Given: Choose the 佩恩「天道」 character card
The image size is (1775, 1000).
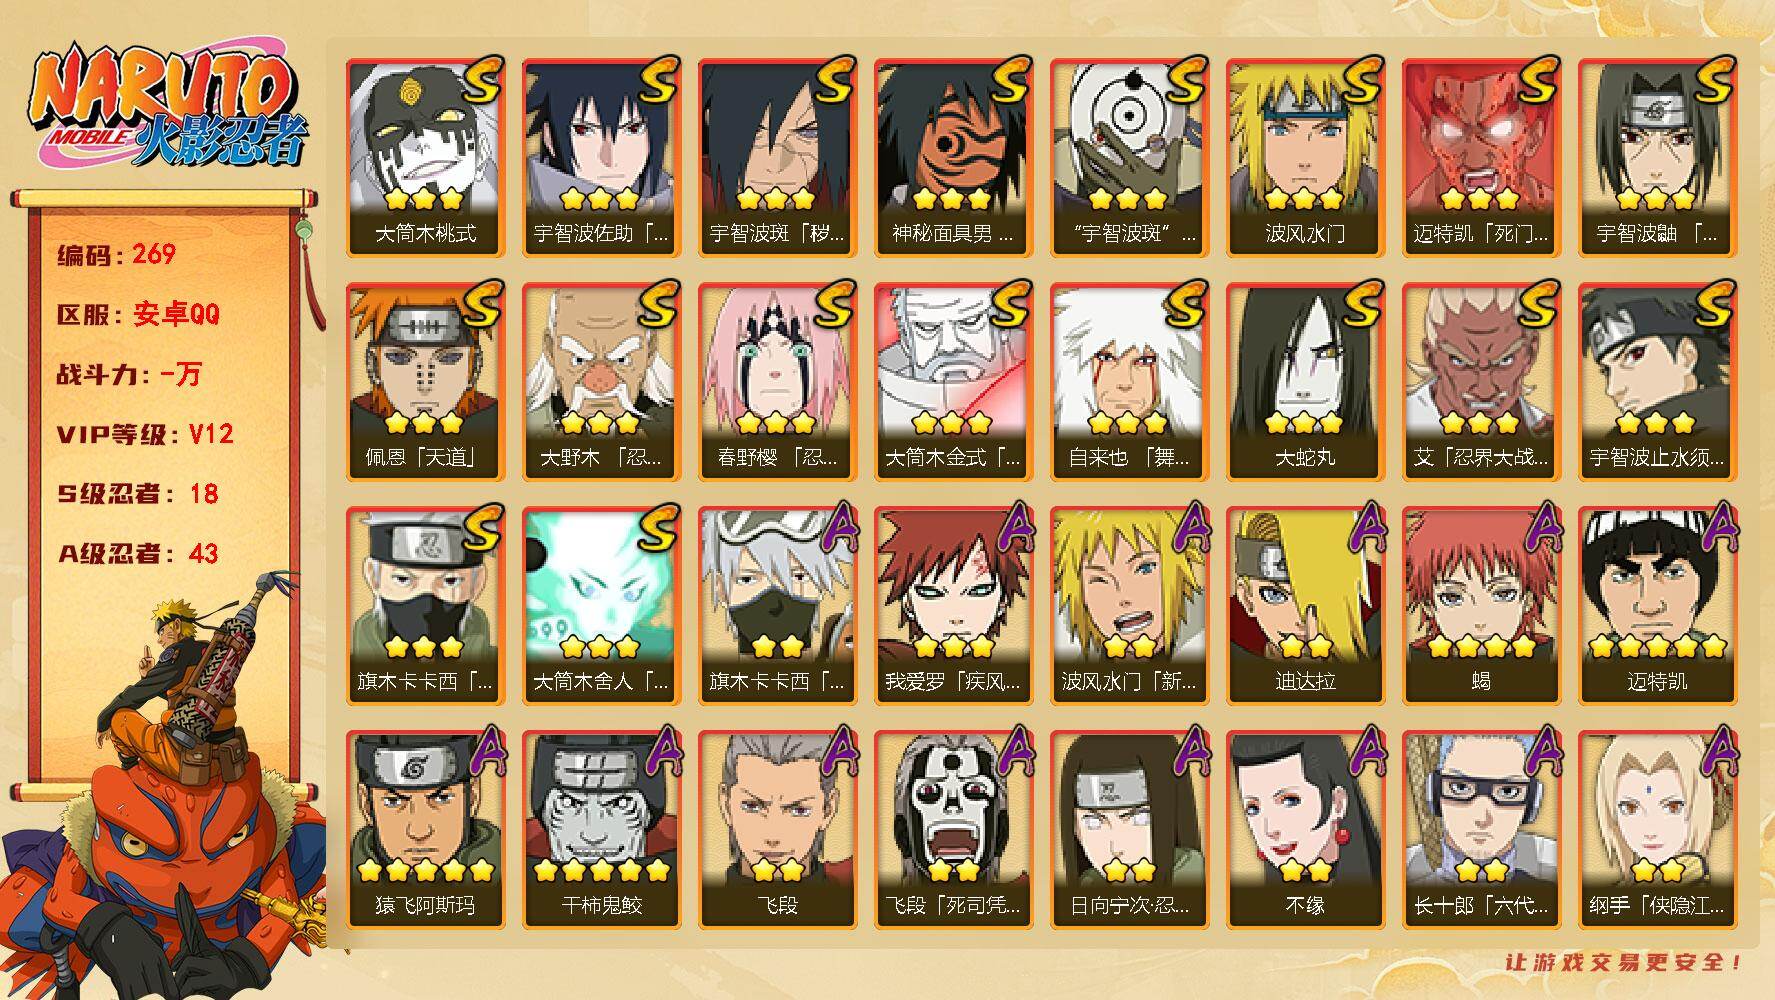Looking at the screenshot, I should coord(425,382).
